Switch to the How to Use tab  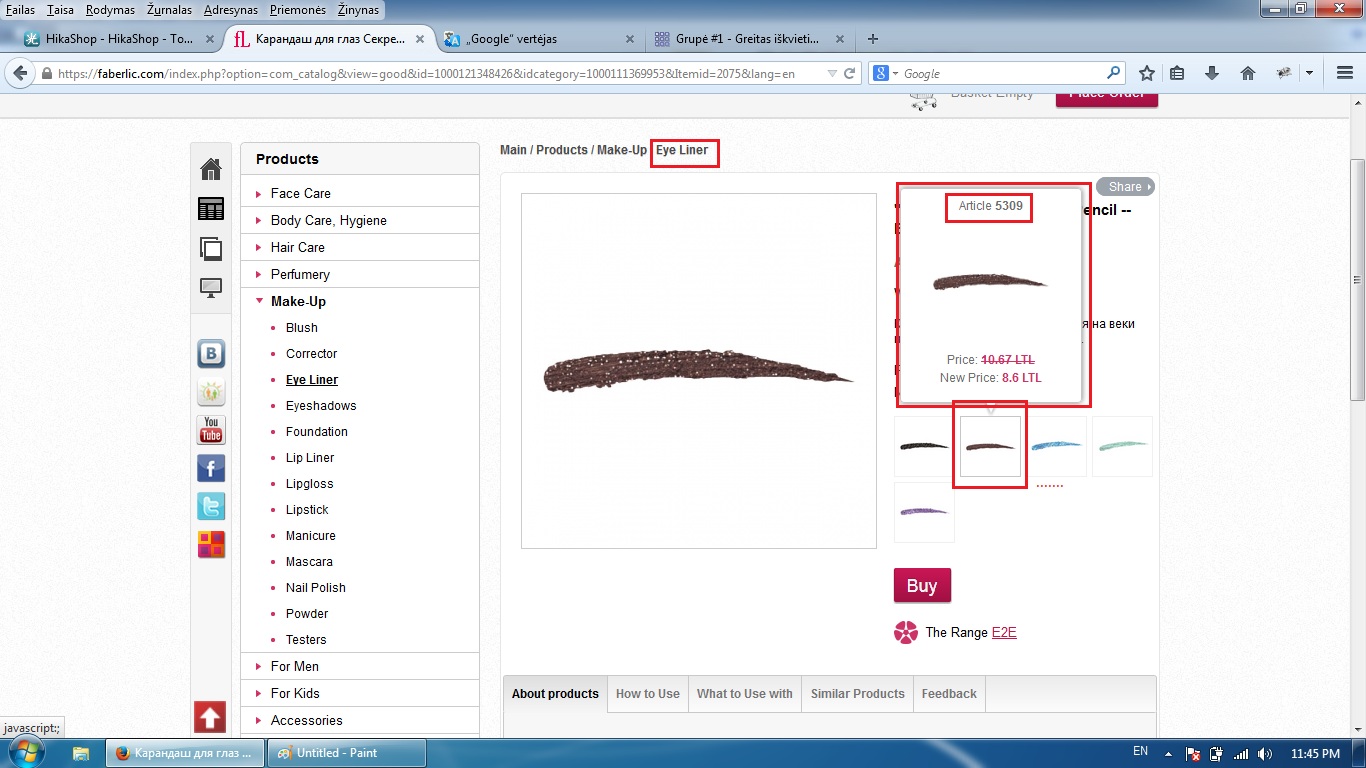pyautogui.click(x=648, y=694)
